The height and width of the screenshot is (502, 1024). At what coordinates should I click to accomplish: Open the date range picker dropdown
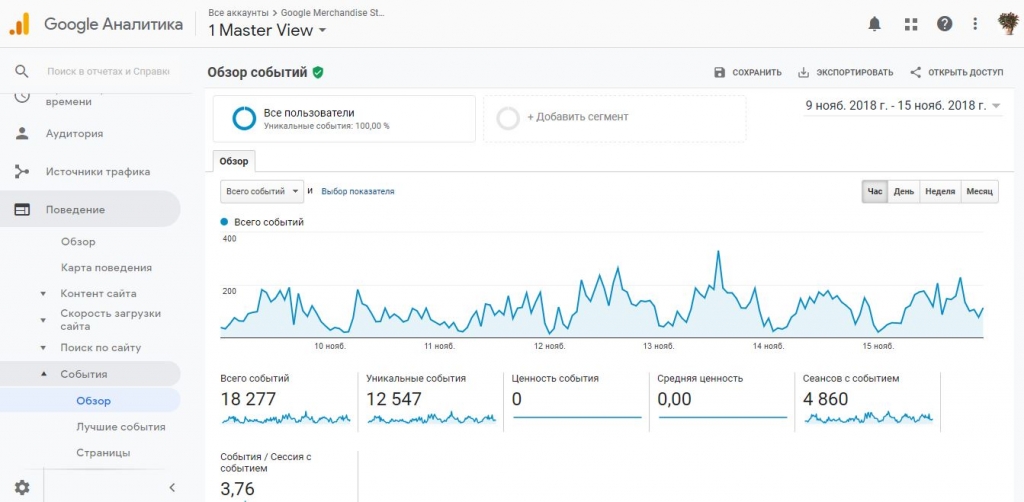(x=904, y=106)
